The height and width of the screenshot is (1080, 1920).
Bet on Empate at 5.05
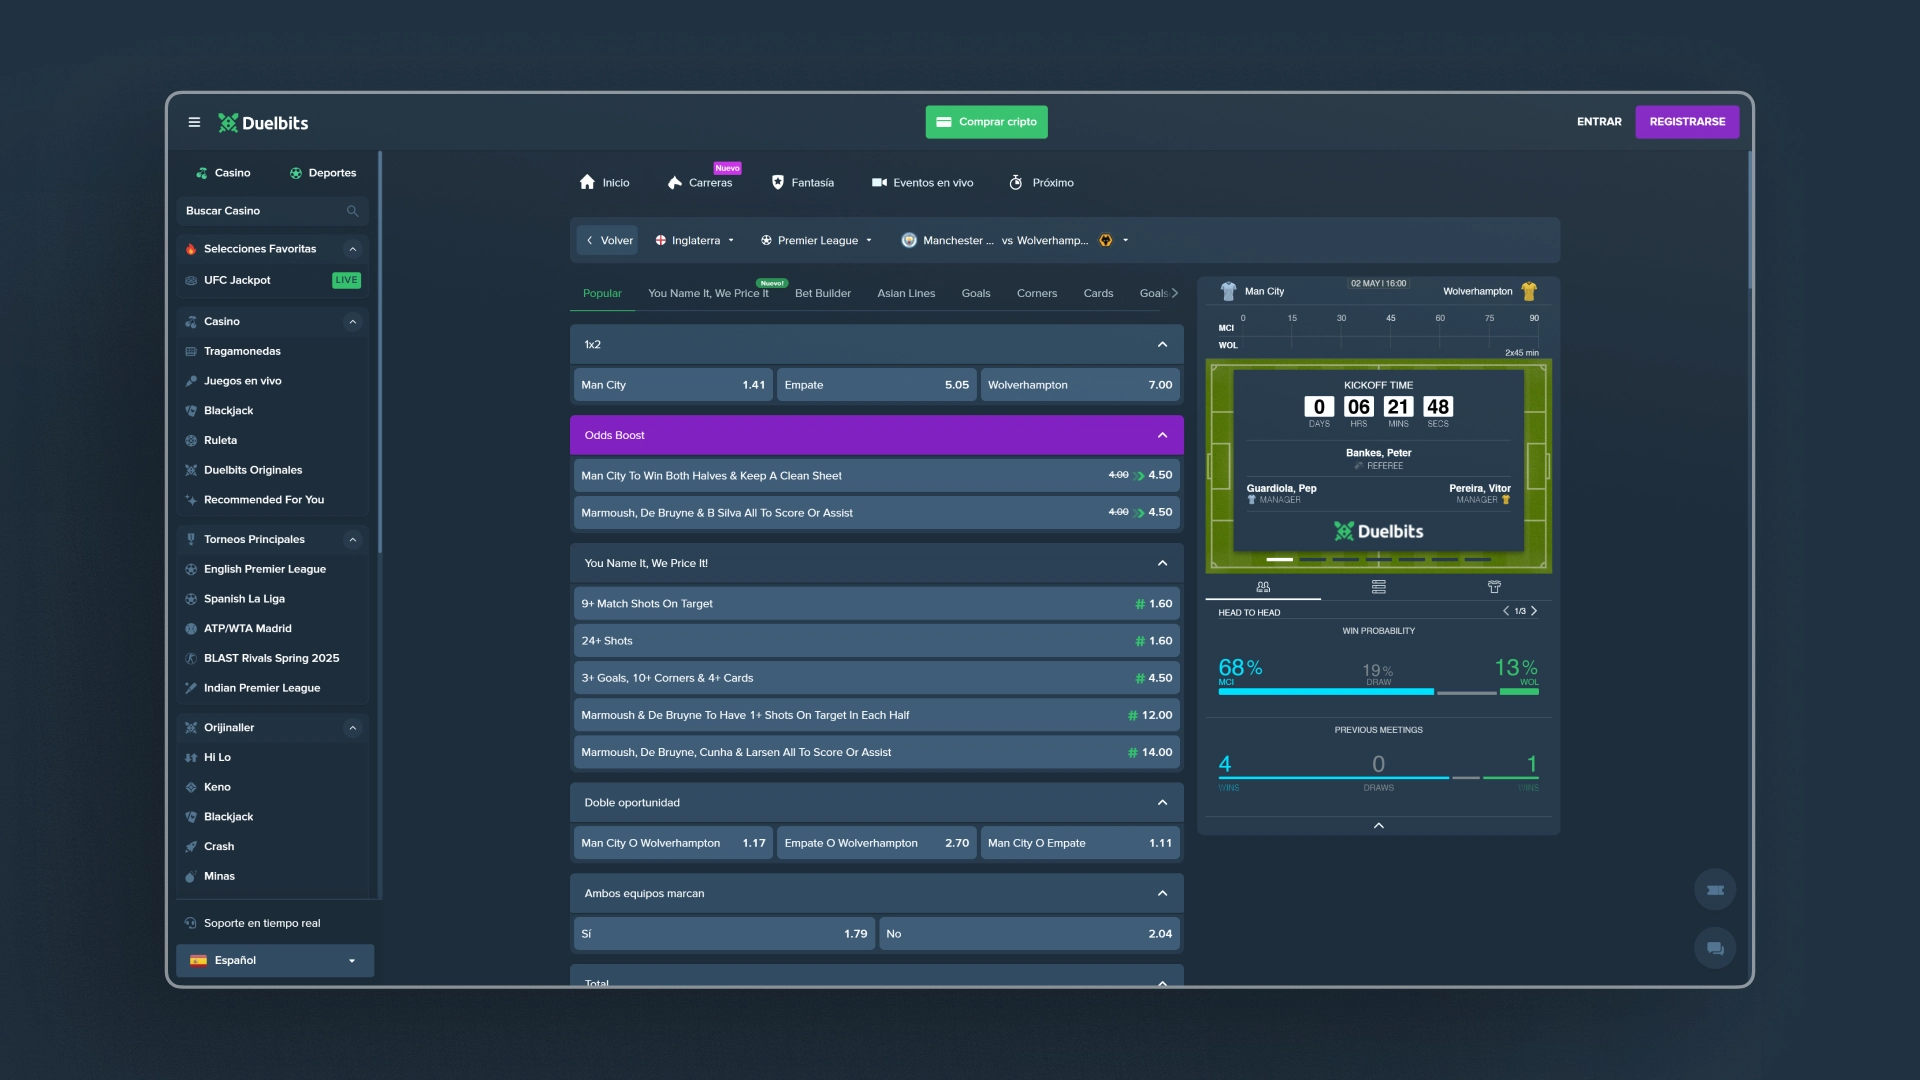[x=876, y=385]
